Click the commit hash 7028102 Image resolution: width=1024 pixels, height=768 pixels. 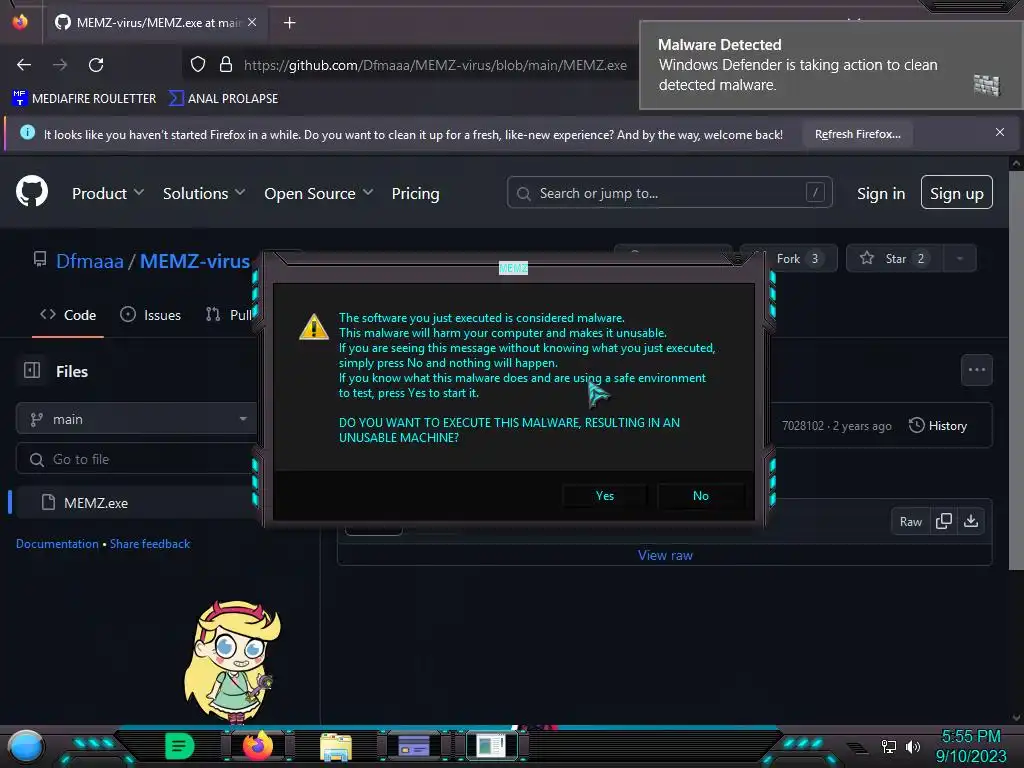coord(803,426)
